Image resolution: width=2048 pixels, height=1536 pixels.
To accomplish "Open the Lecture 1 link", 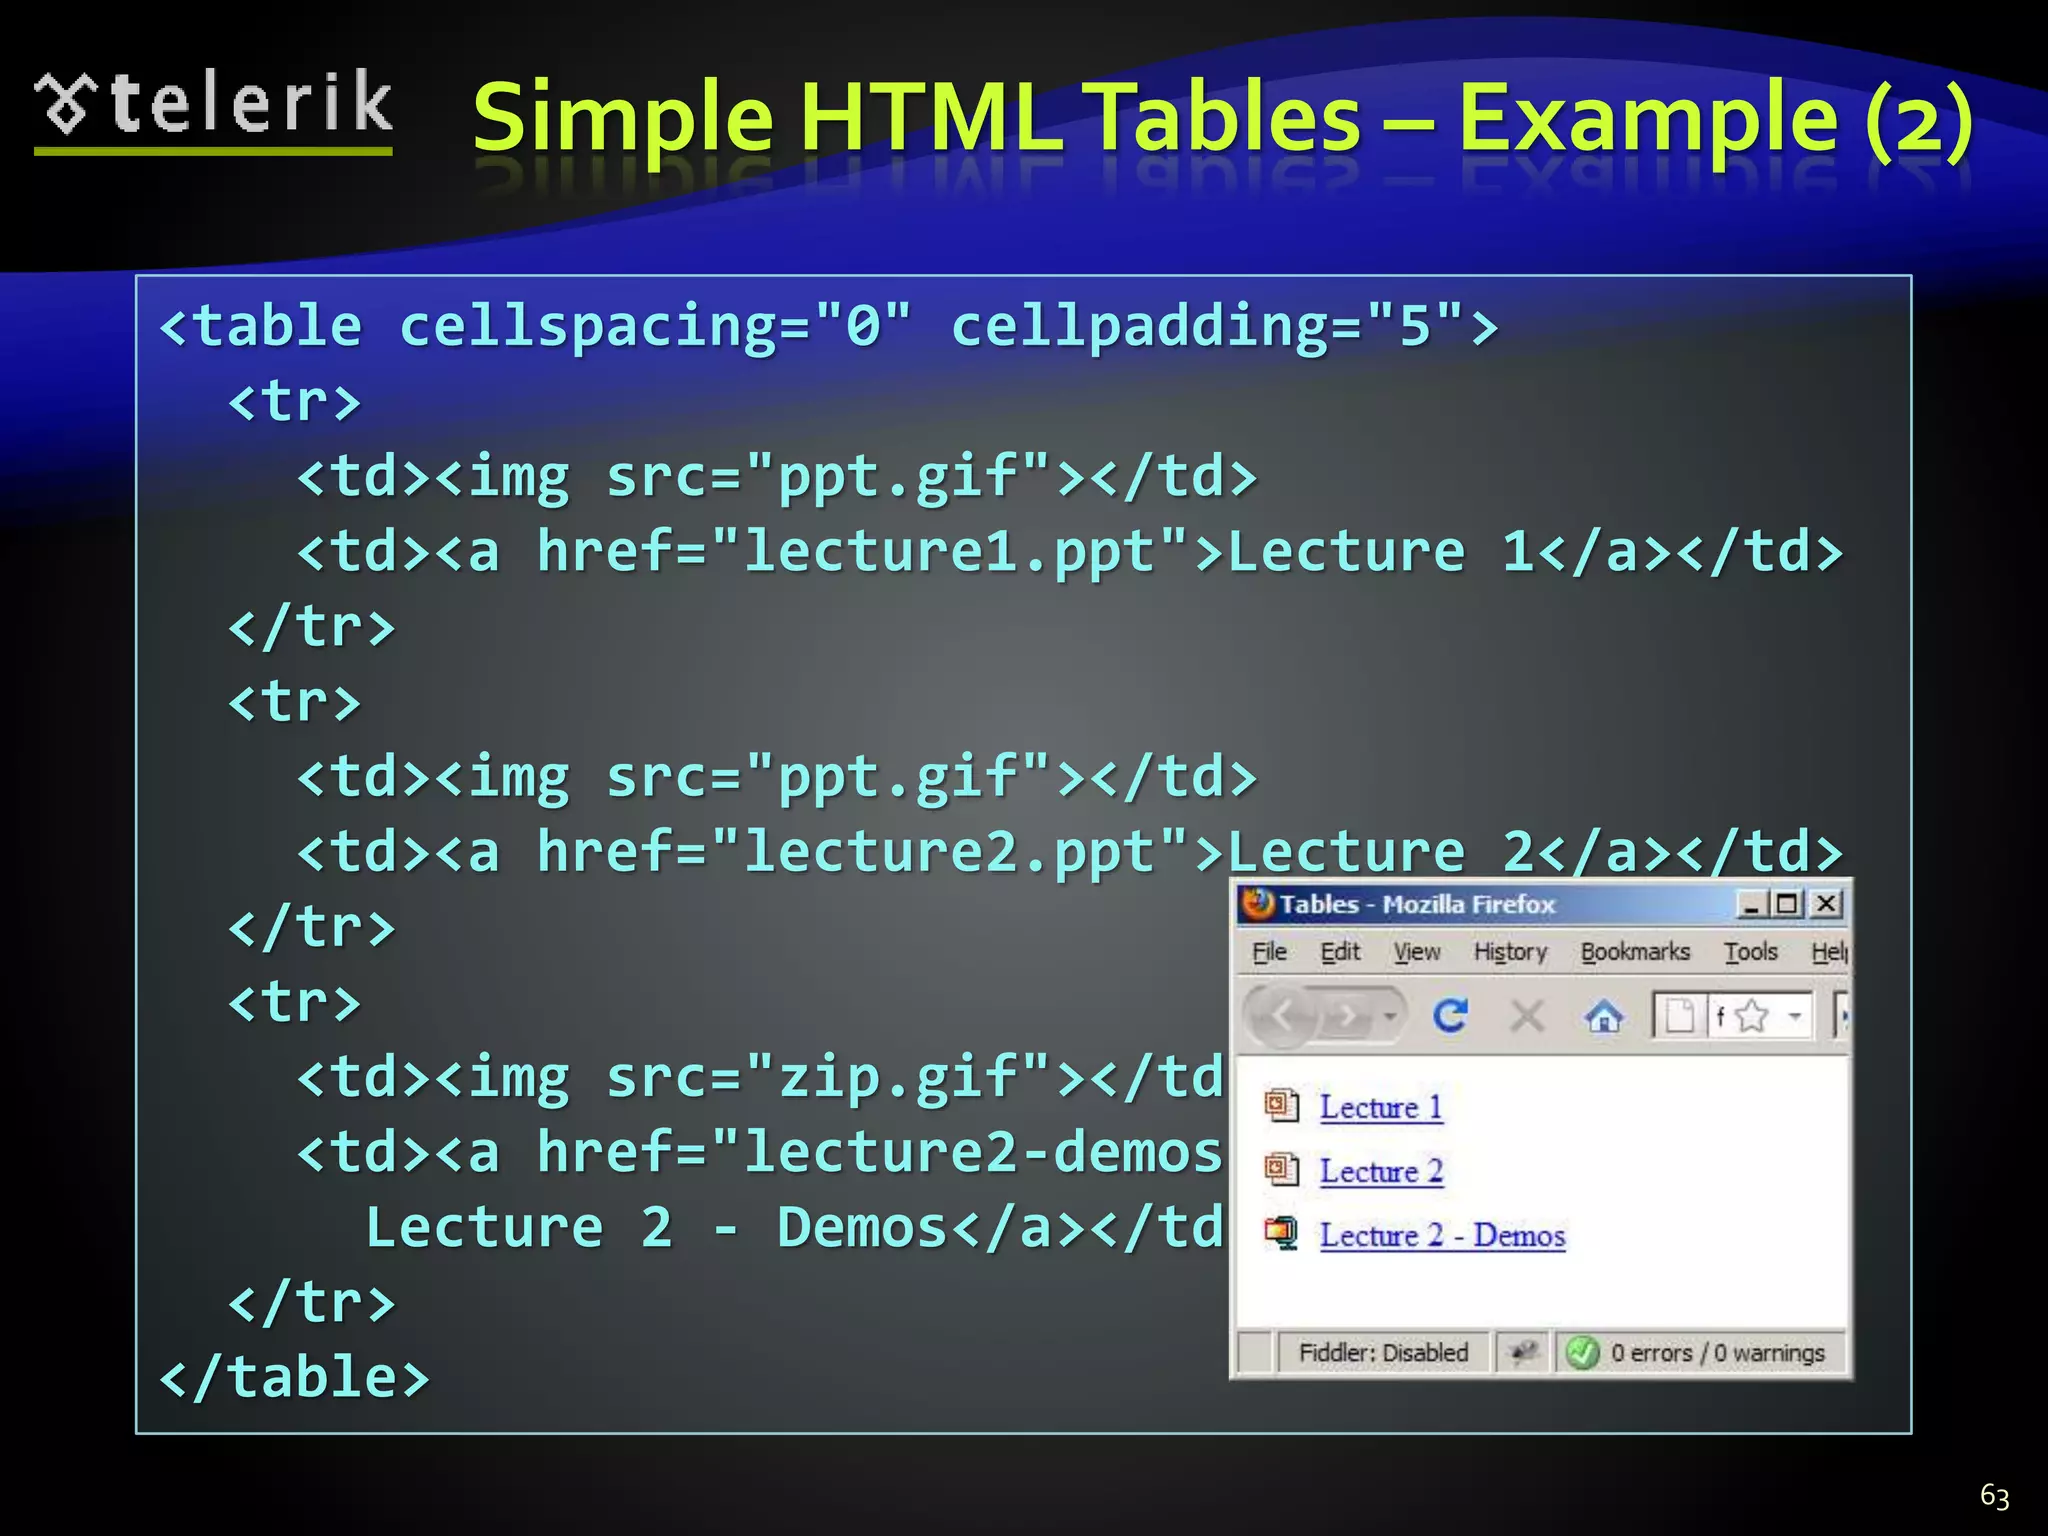I will click(x=1381, y=1107).
